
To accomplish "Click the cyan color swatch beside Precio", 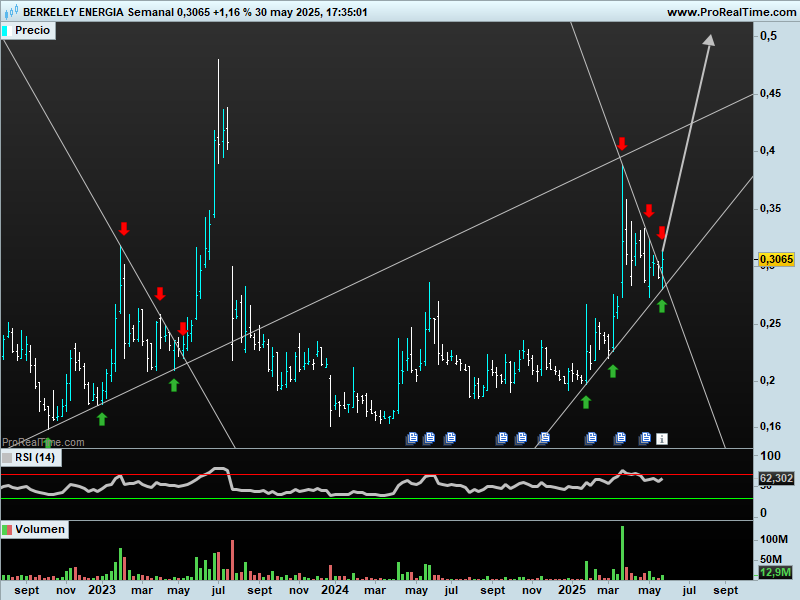I will [x=6, y=31].
